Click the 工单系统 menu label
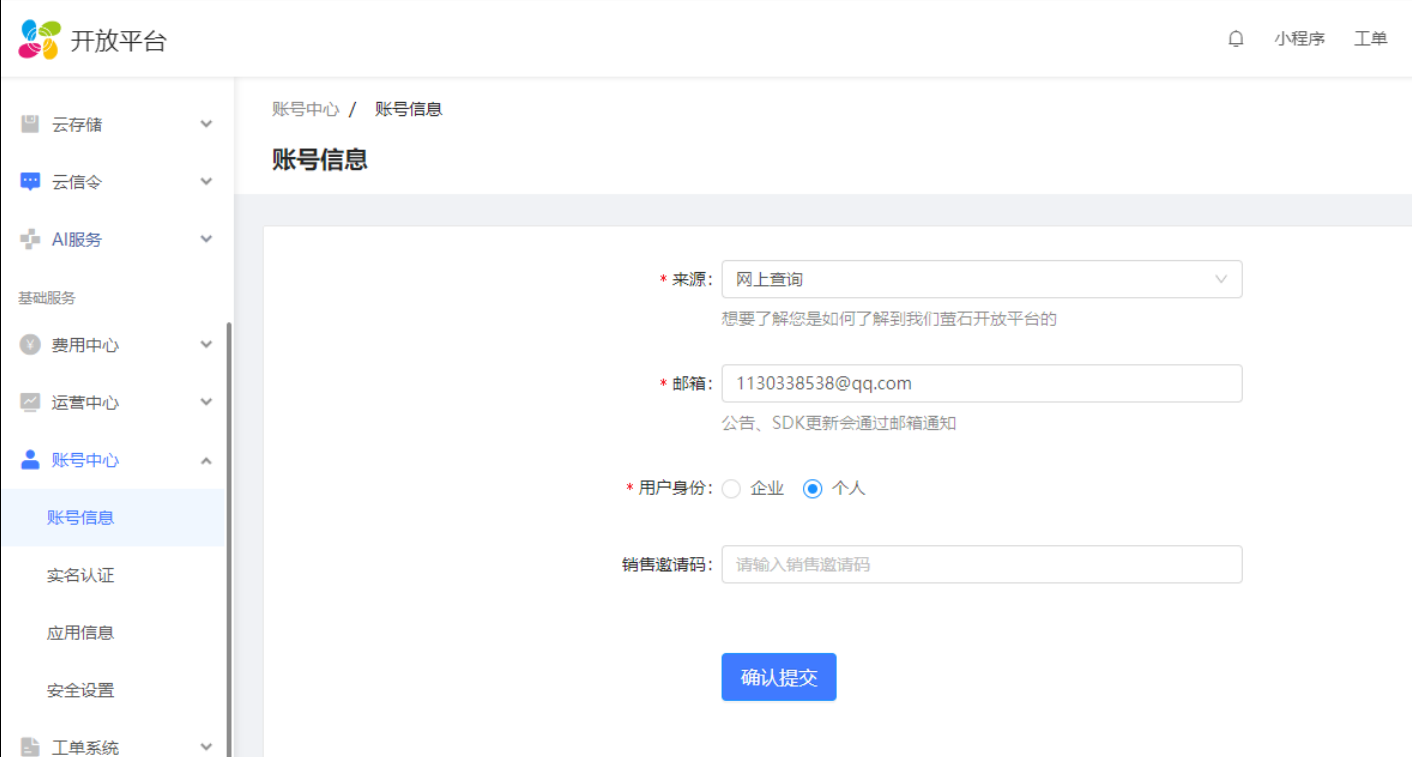Image resolution: width=1412 pixels, height=757 pixels. click(x=85, y=747)
